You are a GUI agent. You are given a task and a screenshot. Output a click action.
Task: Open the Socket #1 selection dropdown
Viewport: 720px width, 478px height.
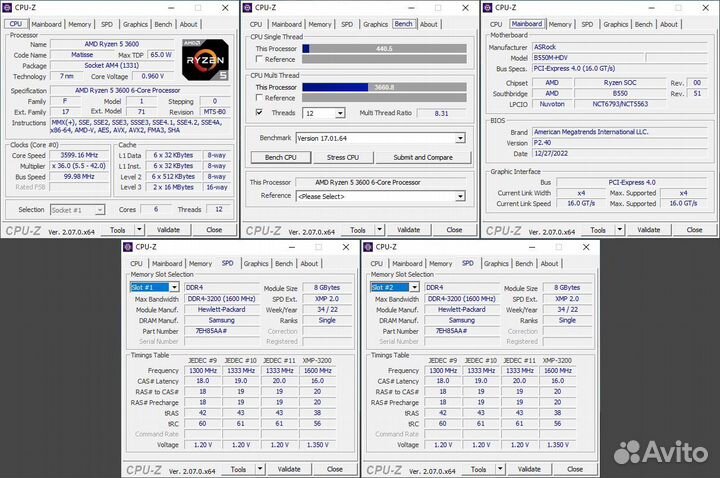(100, 210)
